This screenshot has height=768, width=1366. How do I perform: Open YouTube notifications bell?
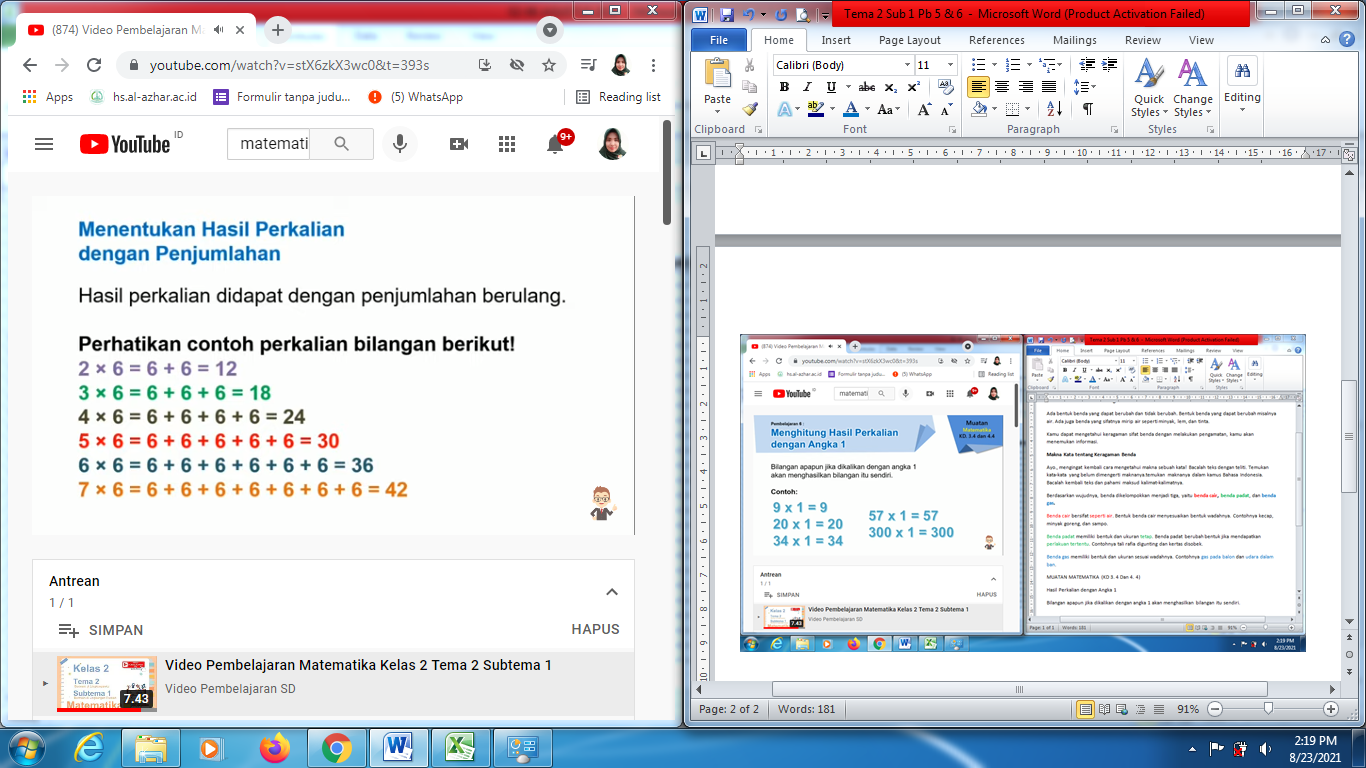pyautogui.click(x=555, y=144)
